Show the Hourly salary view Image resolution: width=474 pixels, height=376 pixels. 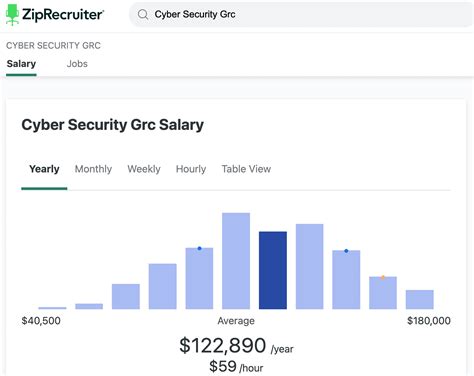191,169
